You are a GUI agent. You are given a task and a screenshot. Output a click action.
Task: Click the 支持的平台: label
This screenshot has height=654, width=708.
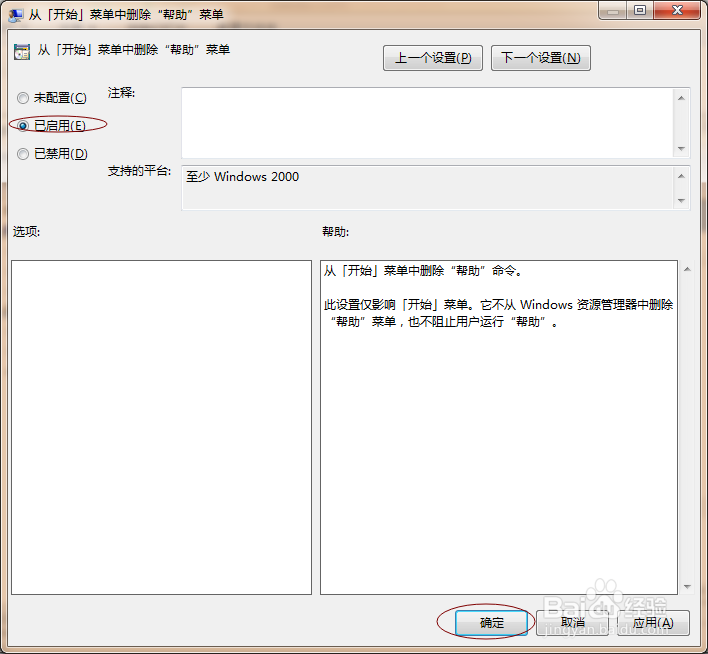click(140, 171)
